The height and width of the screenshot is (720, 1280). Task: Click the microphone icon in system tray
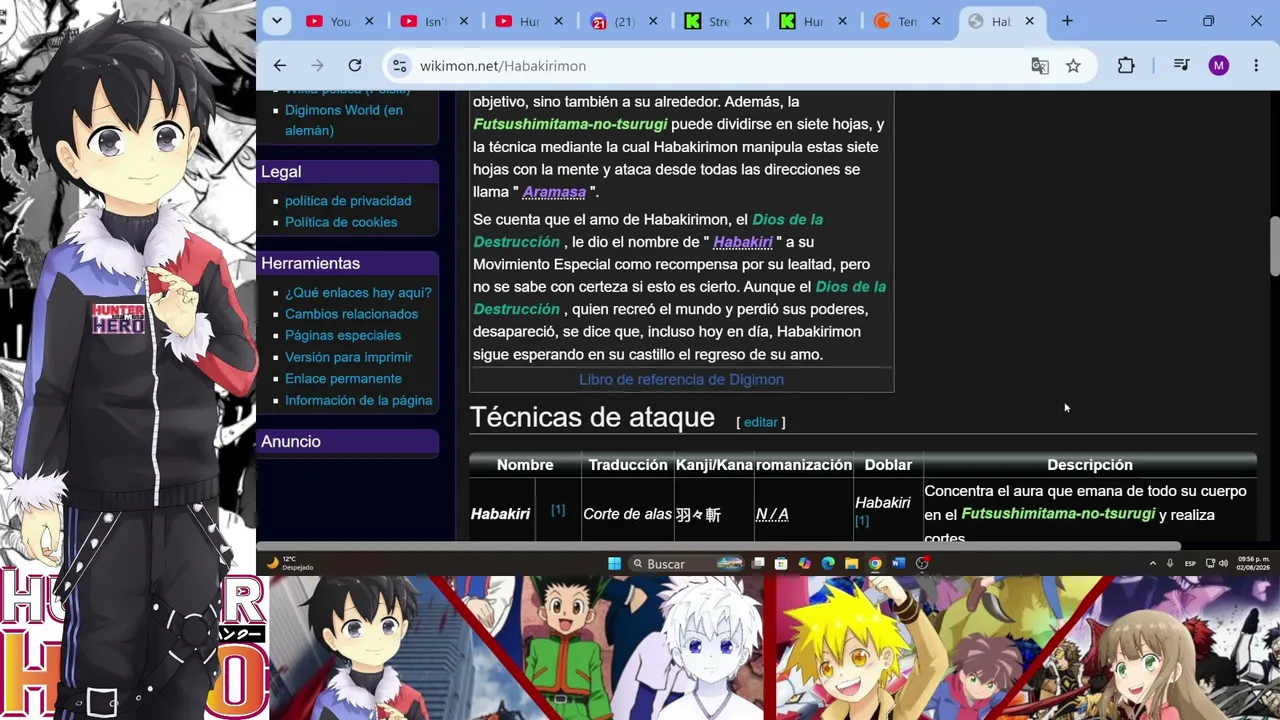[x=1171, y=564]
